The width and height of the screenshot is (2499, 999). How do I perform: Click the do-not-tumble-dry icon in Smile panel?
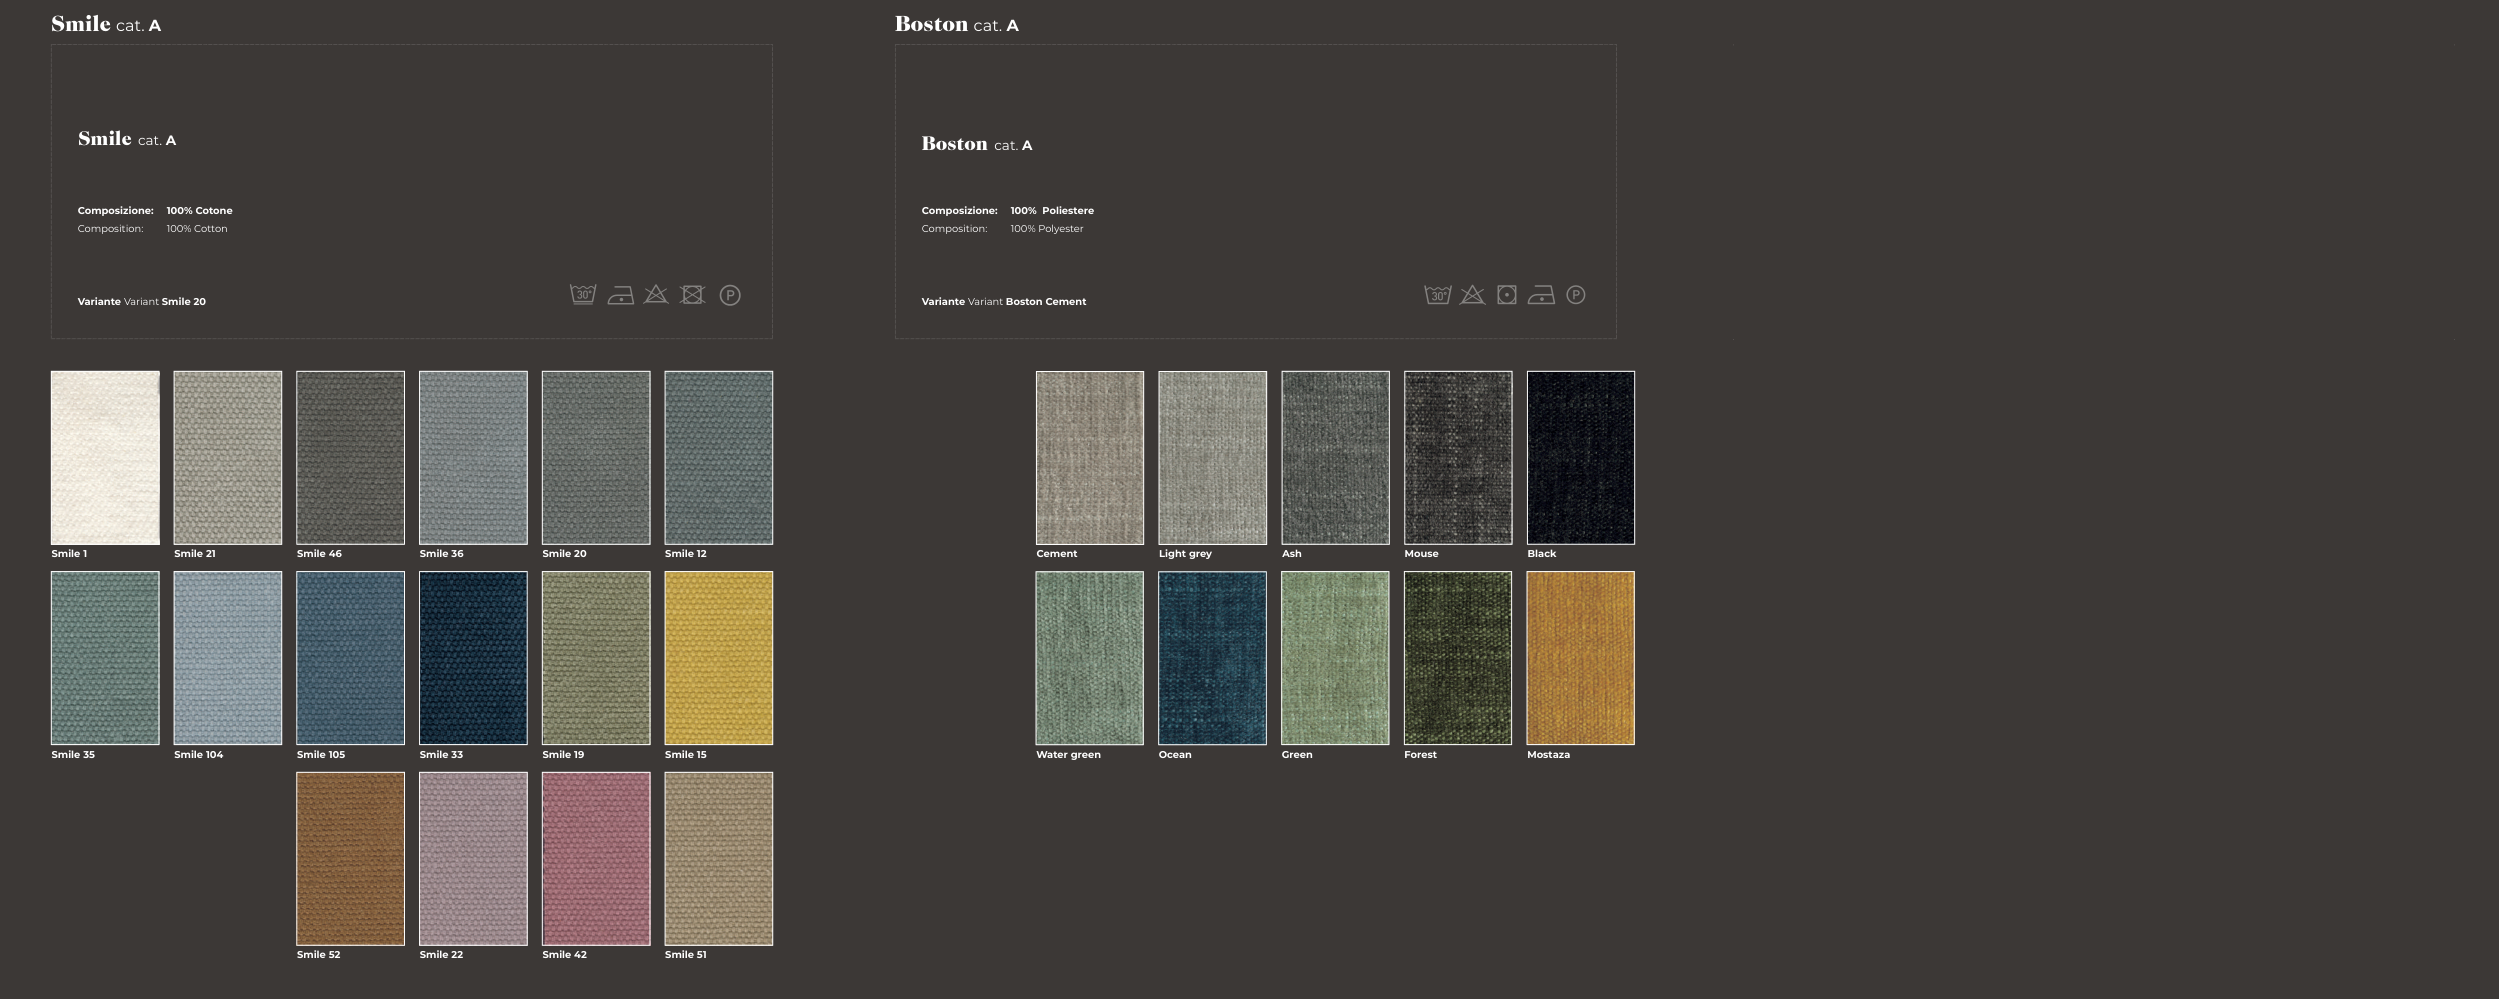click(x=693, y=295)
